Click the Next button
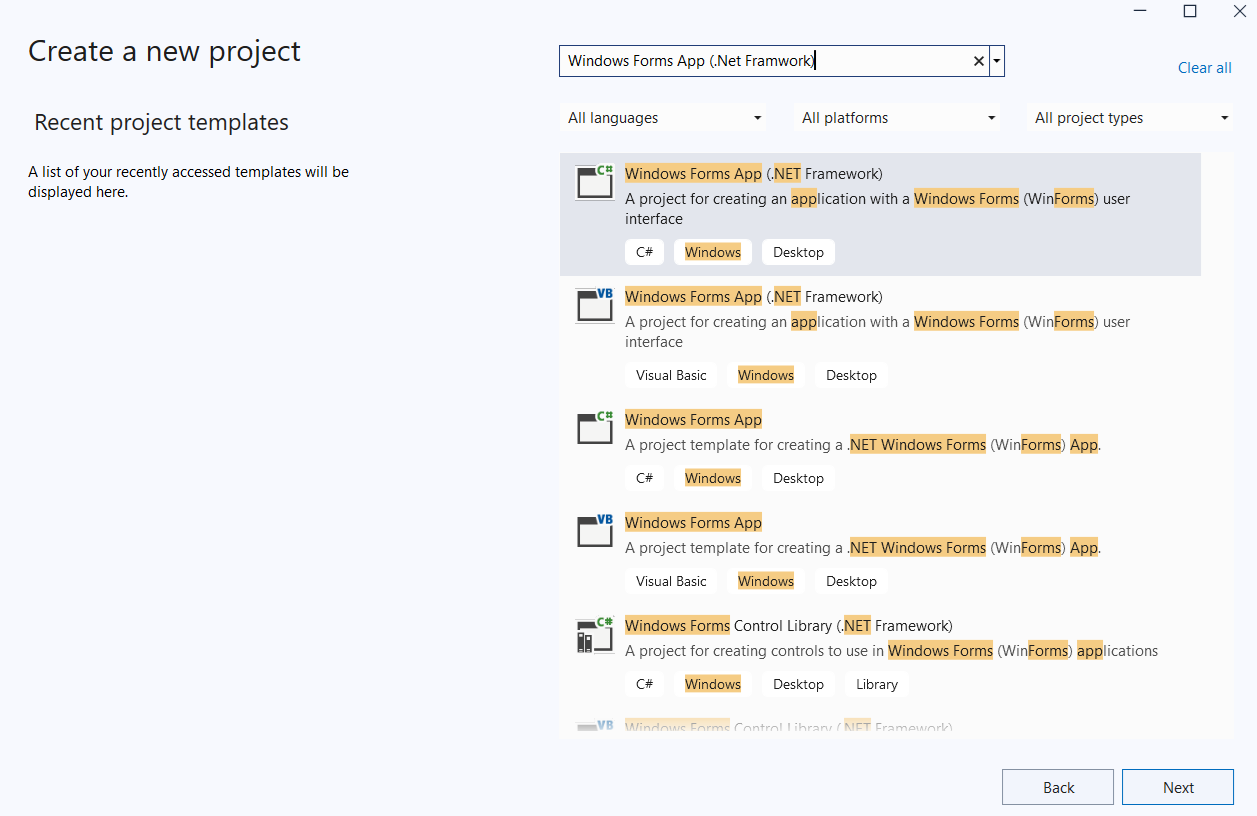 point(1177,787)
